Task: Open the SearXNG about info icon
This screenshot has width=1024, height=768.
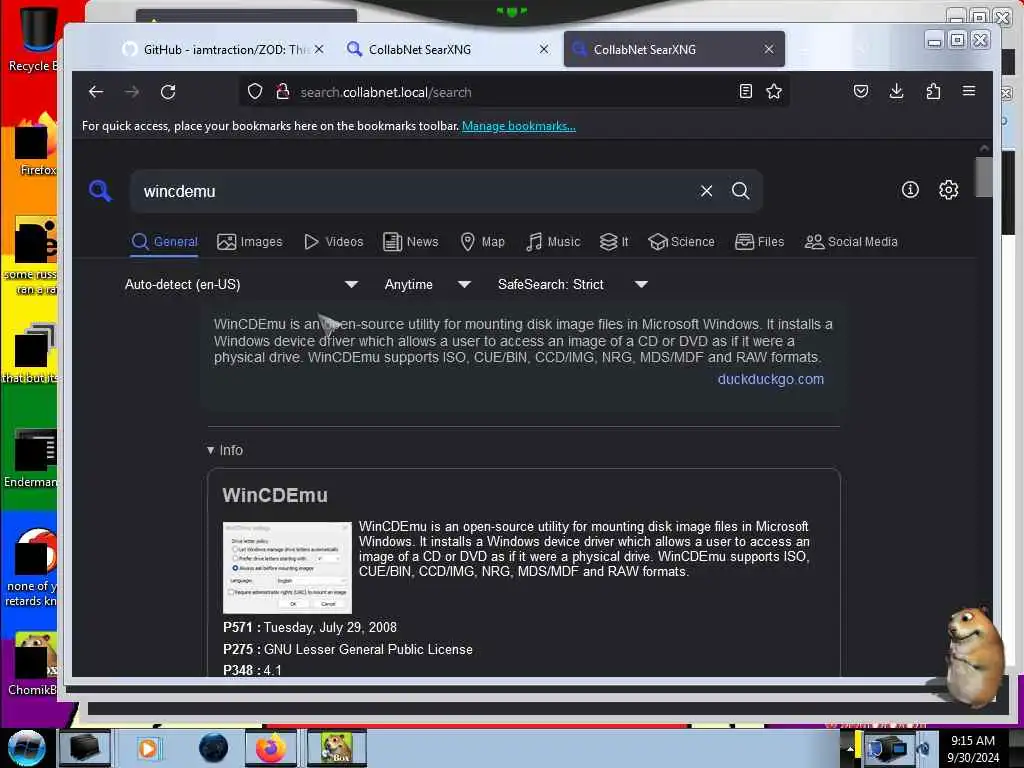Action: tap(910, 190)
